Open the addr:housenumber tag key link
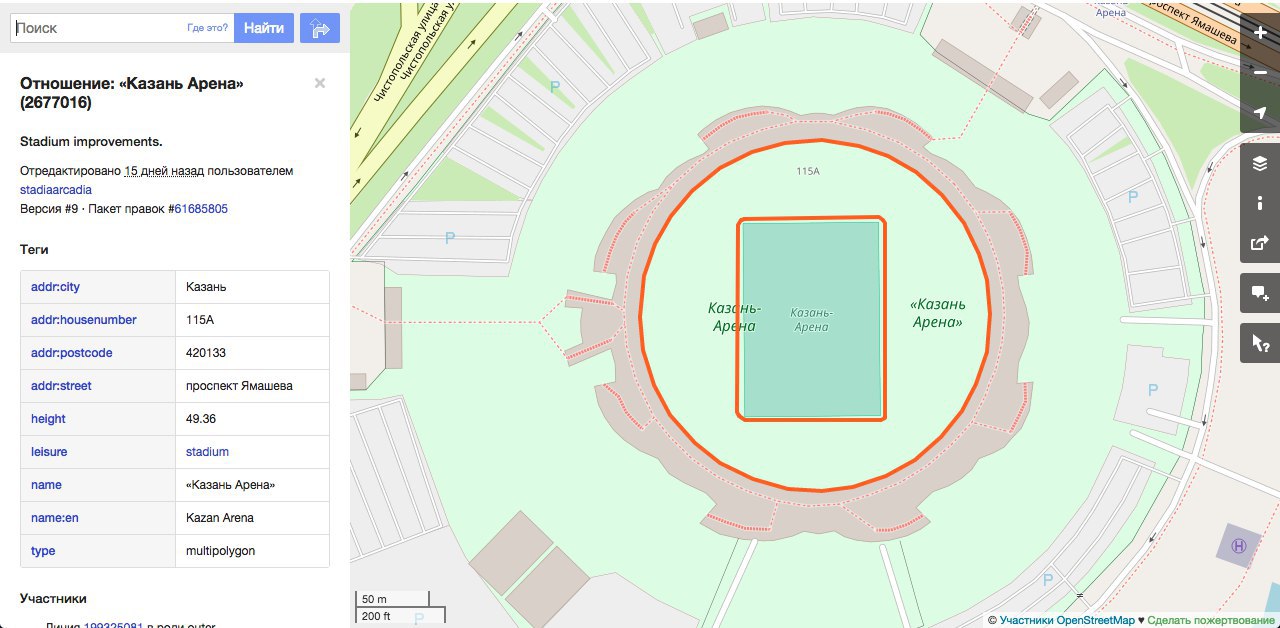Viewport: 1280px width, 628px height. (x=84, y=320)
